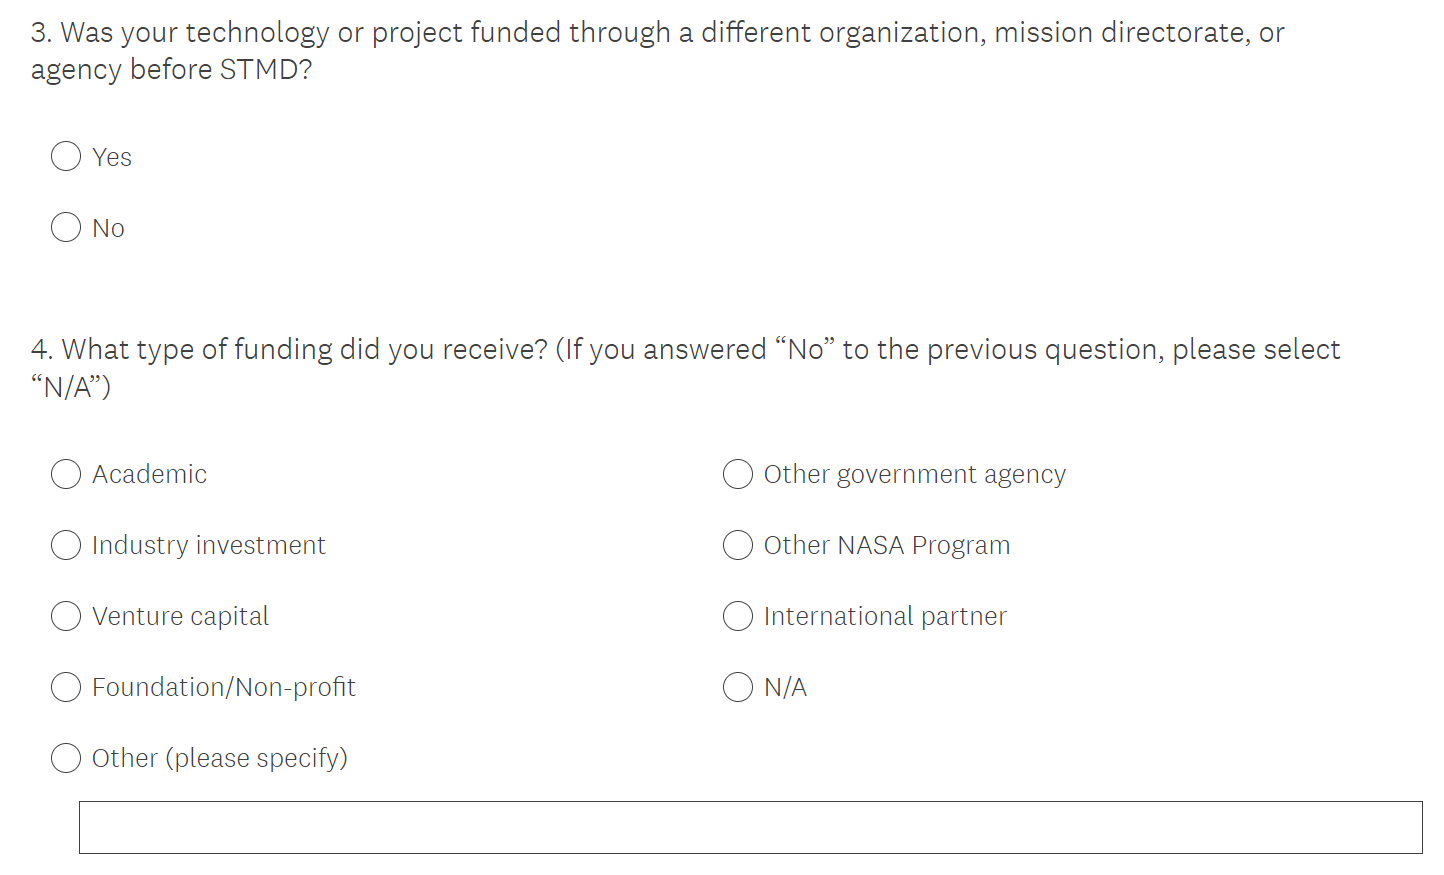Screen dimensions: 1444x875
Task: Pick the Other NASA Program radio button
Action: [738, 545]
